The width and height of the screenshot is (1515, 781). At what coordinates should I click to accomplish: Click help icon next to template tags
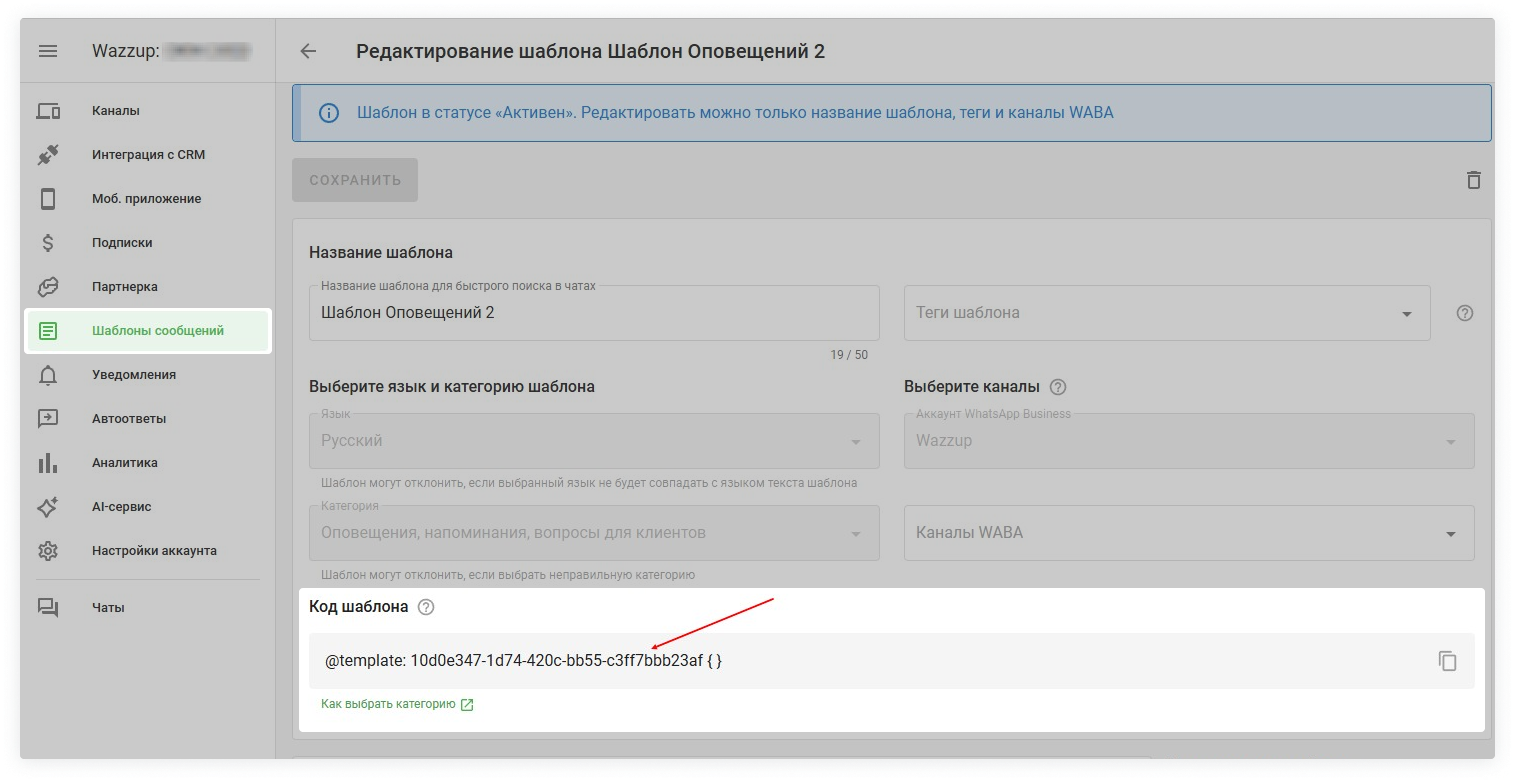tap(1465, 313)
